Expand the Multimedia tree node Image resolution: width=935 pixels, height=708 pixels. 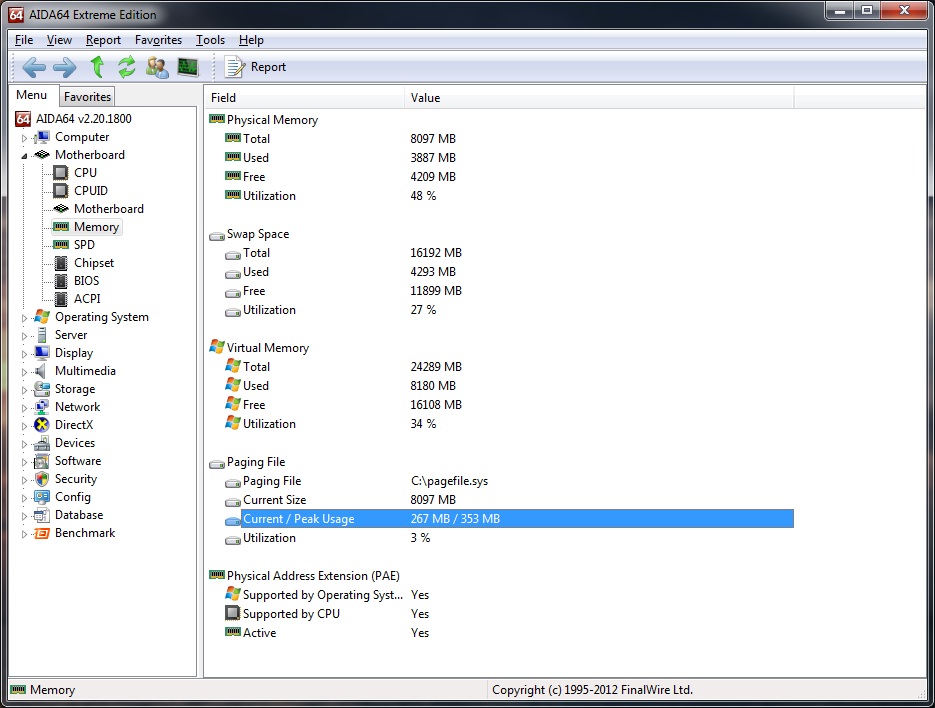coord(24,372)
